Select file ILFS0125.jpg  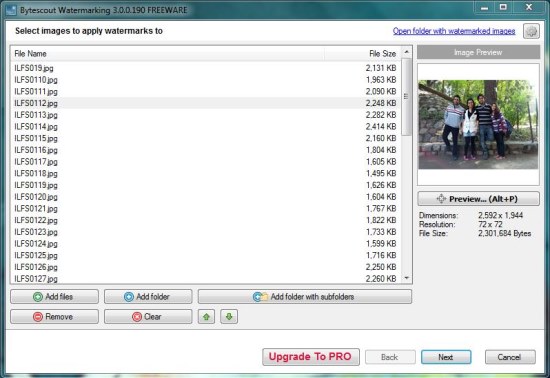pyautogui.click(x=206, y=255)
